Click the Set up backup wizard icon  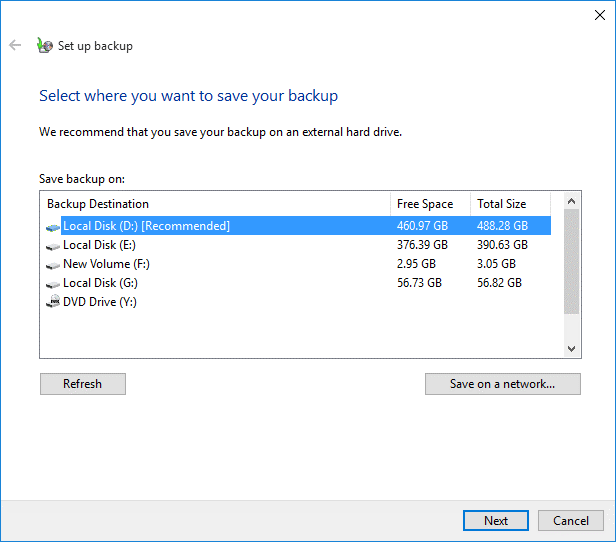click(x=44, y=45)
